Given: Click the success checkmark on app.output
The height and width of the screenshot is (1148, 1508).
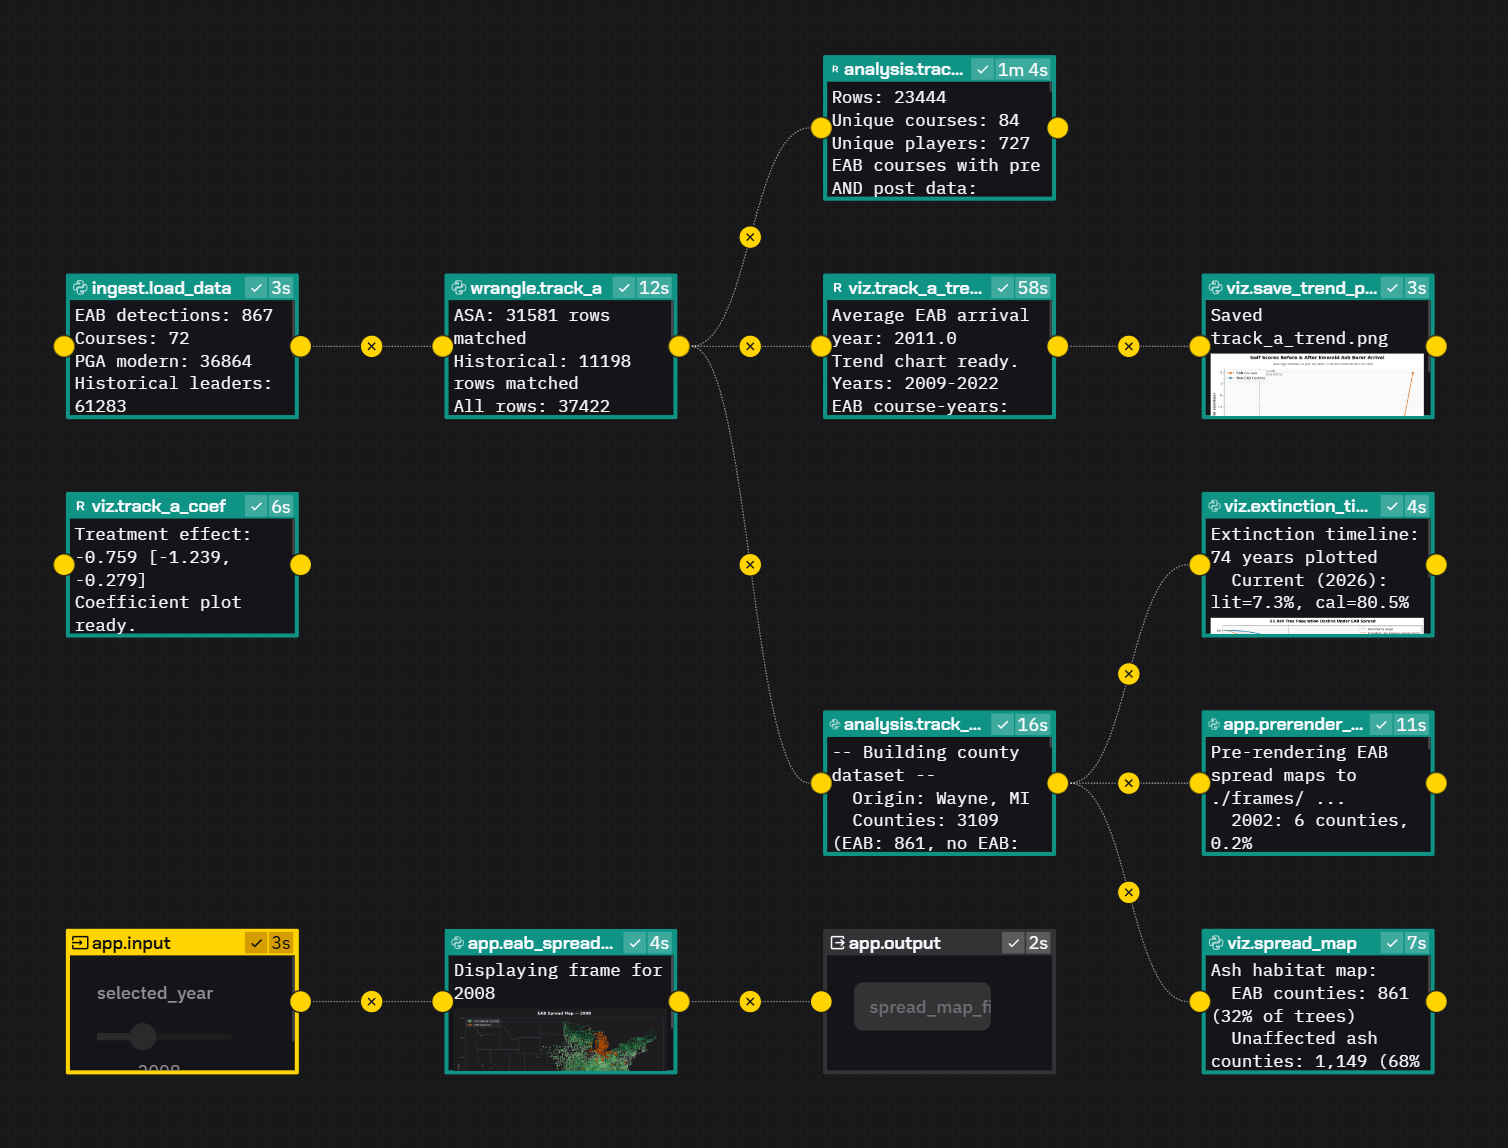Looking at the screenshot, I should pyautogui.click(x=1014, y=943).
